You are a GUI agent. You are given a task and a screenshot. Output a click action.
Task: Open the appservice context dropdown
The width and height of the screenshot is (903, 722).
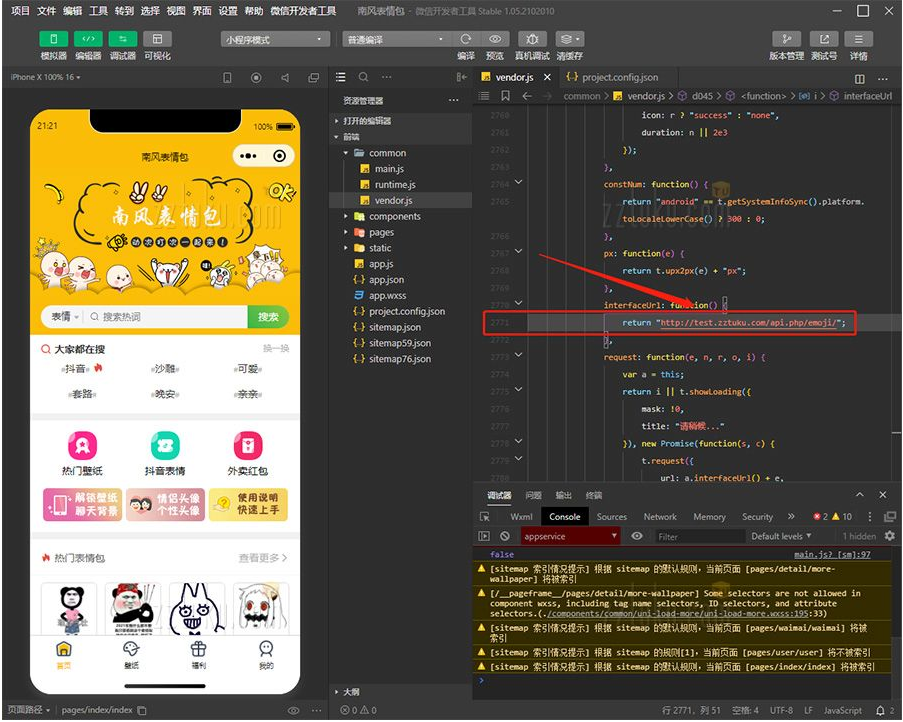[x=570, y=536]
